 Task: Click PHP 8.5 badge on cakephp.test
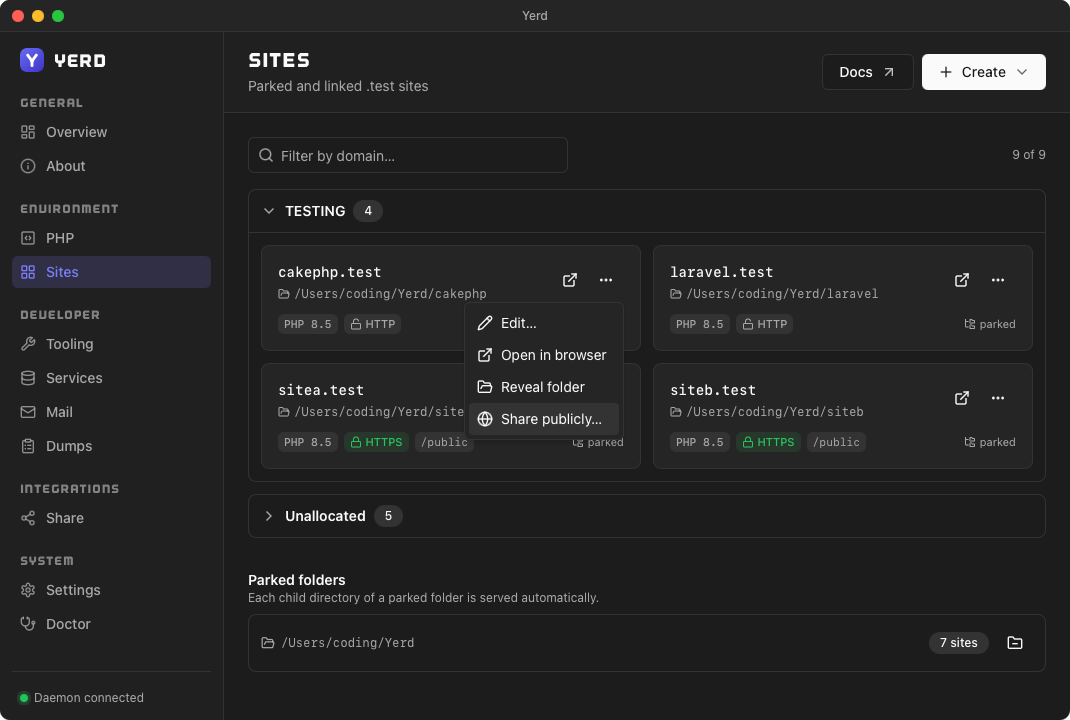(308, 324)
